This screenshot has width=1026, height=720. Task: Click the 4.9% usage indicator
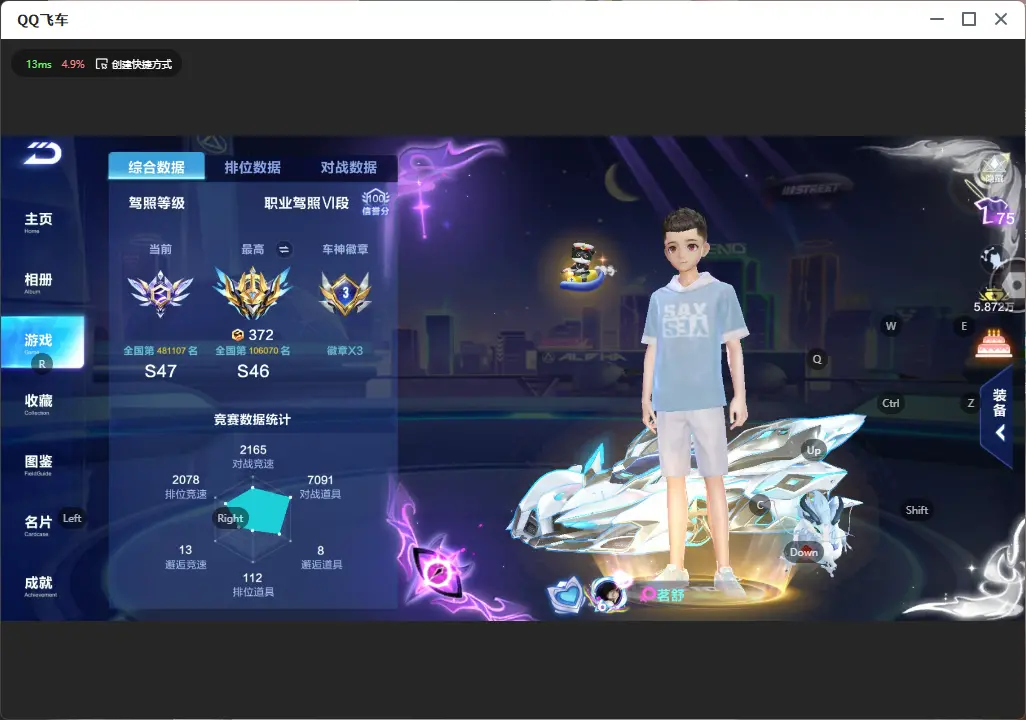click(73, 64)
